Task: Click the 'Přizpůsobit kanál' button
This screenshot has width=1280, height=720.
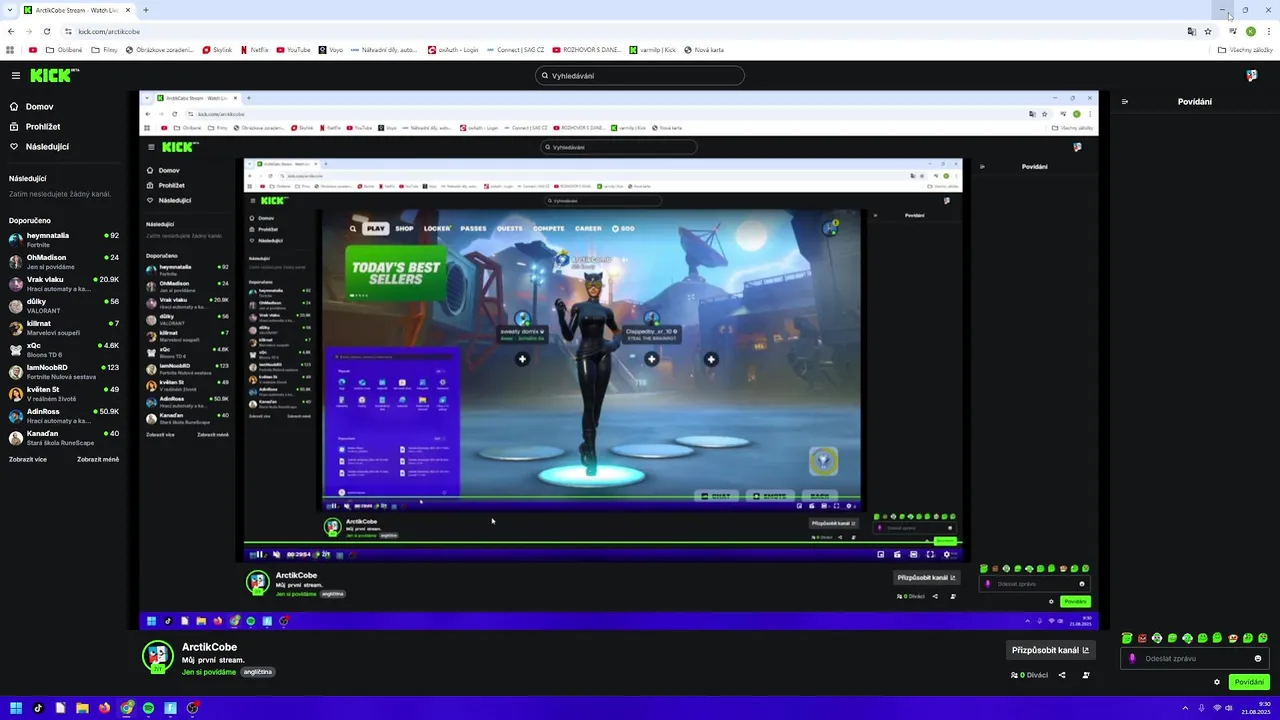Action: click(1050, 650)
